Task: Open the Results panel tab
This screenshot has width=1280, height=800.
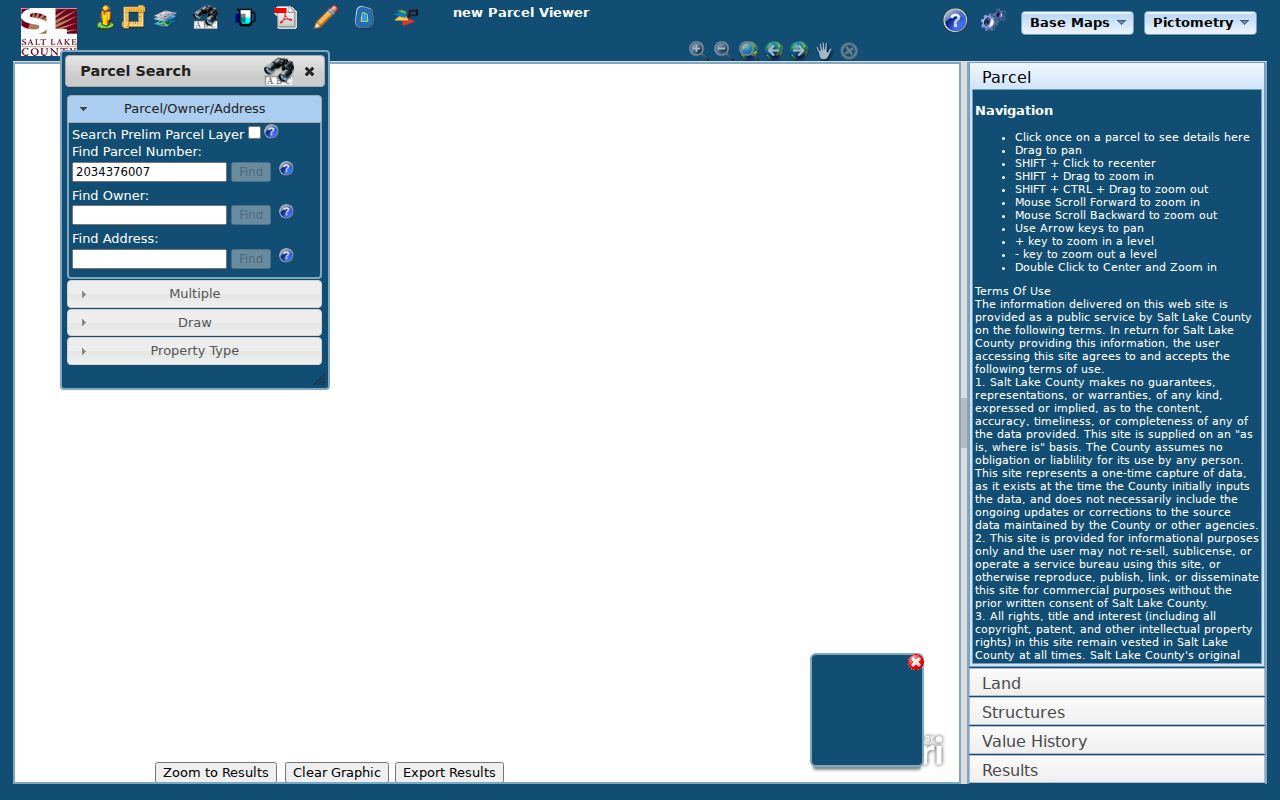Action: 1117,770
